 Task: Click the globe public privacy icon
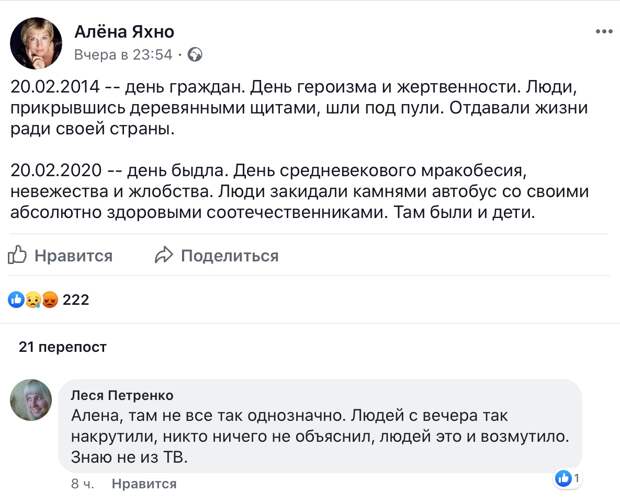click(x=195, y=54)
